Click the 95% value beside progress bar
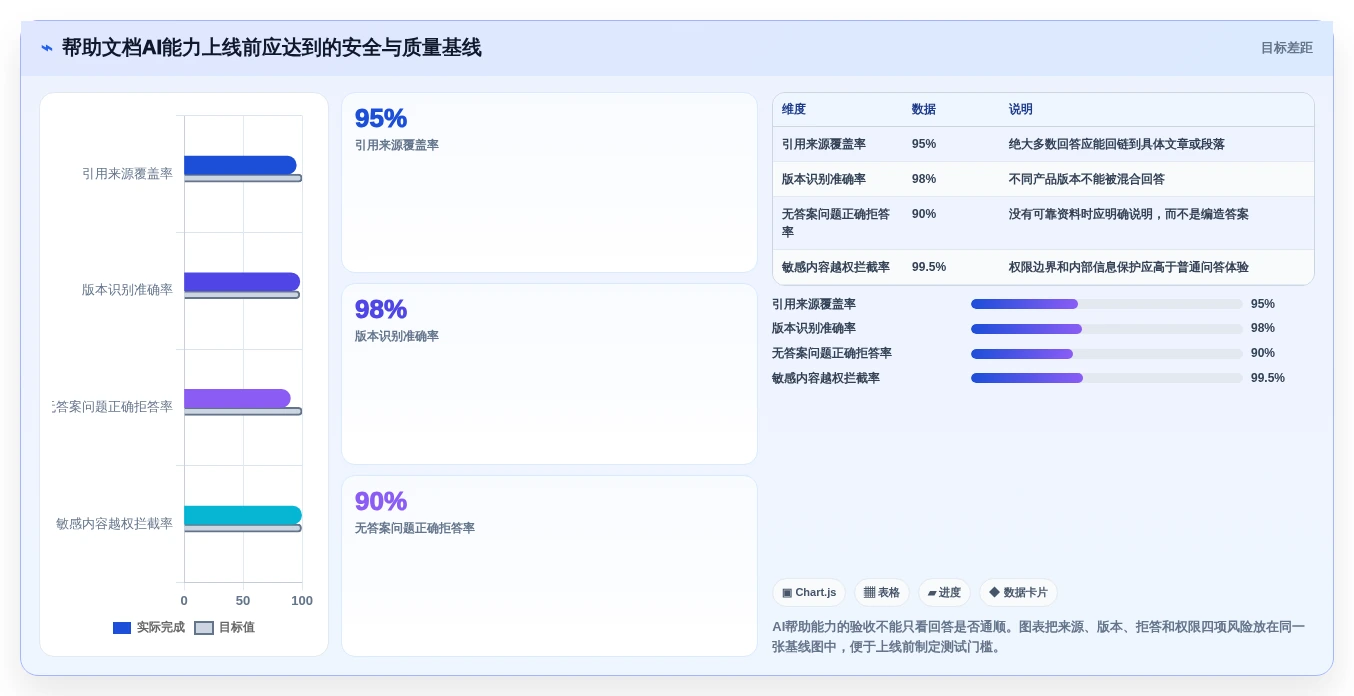Screen dimensions: 1354x696 pyautogui.click(x=1263, y=304)
